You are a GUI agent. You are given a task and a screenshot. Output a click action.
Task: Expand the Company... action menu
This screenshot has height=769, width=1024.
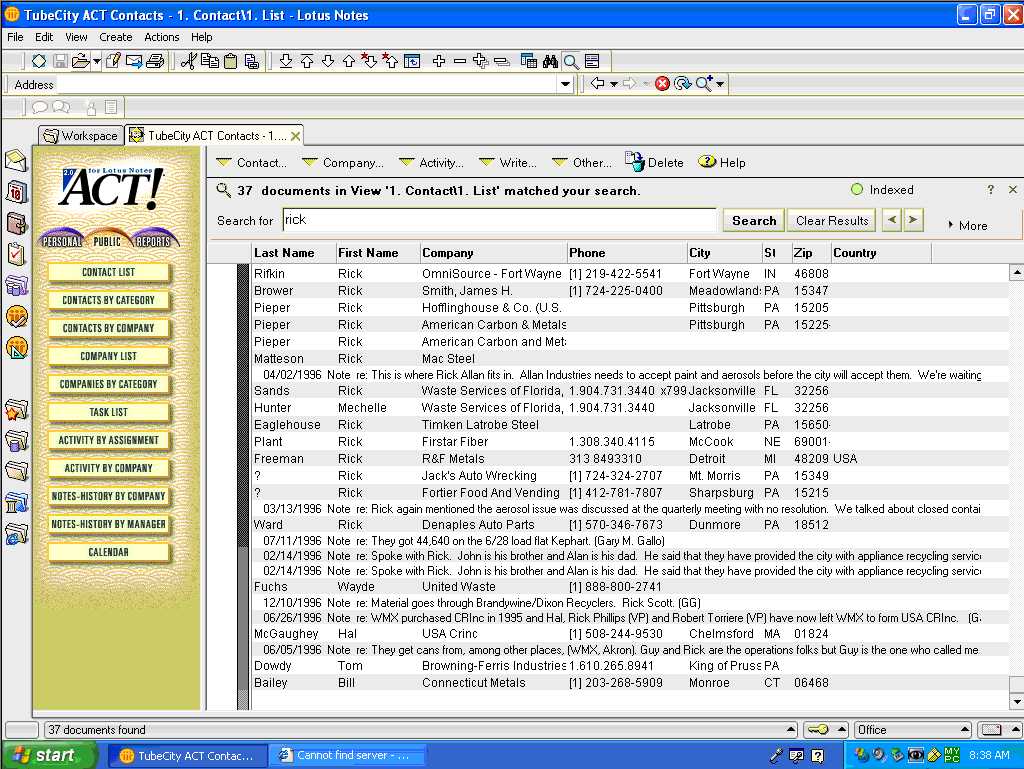pyautogui.click(x=343, y=163)
